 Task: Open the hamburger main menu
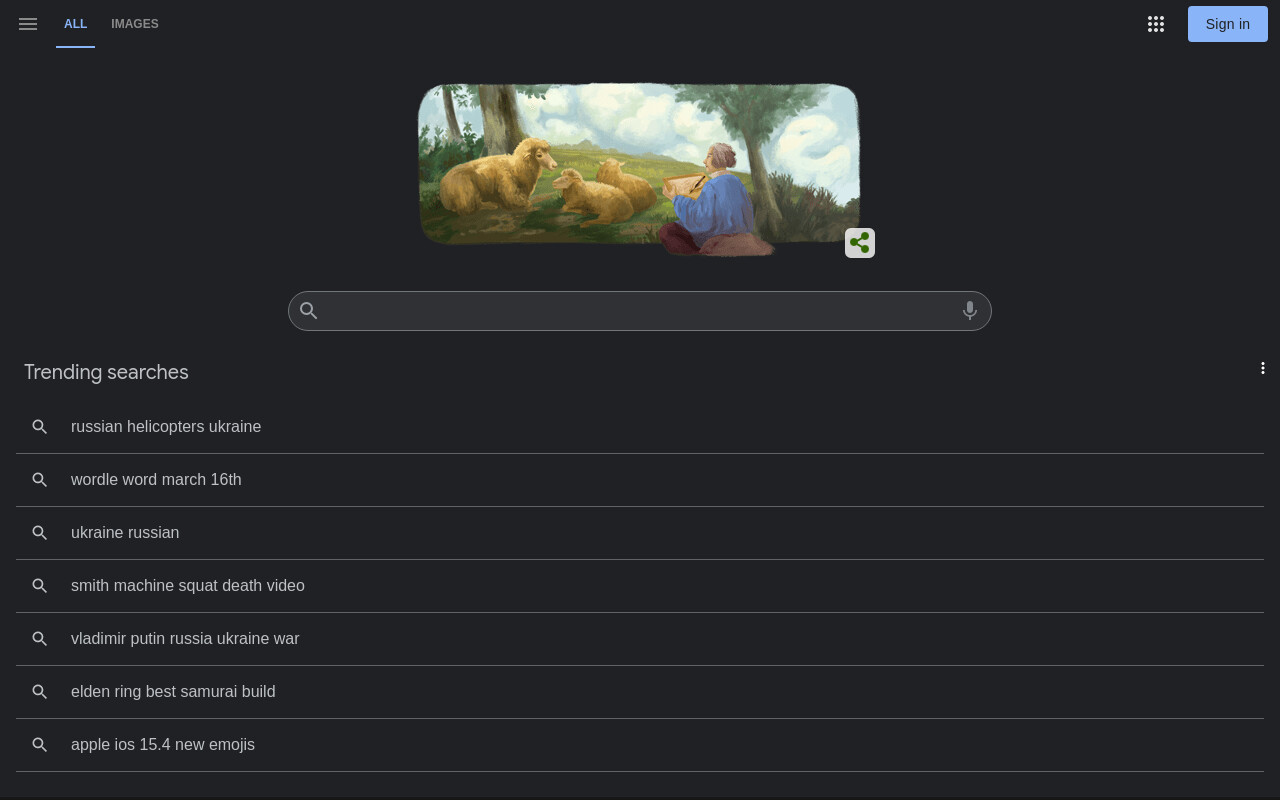tap(28, 24)
